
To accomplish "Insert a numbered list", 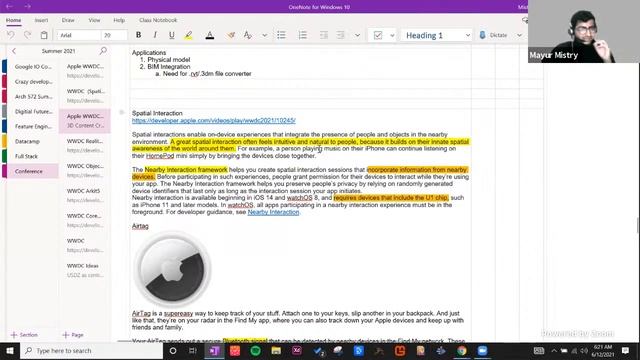I will coord(302,35).
